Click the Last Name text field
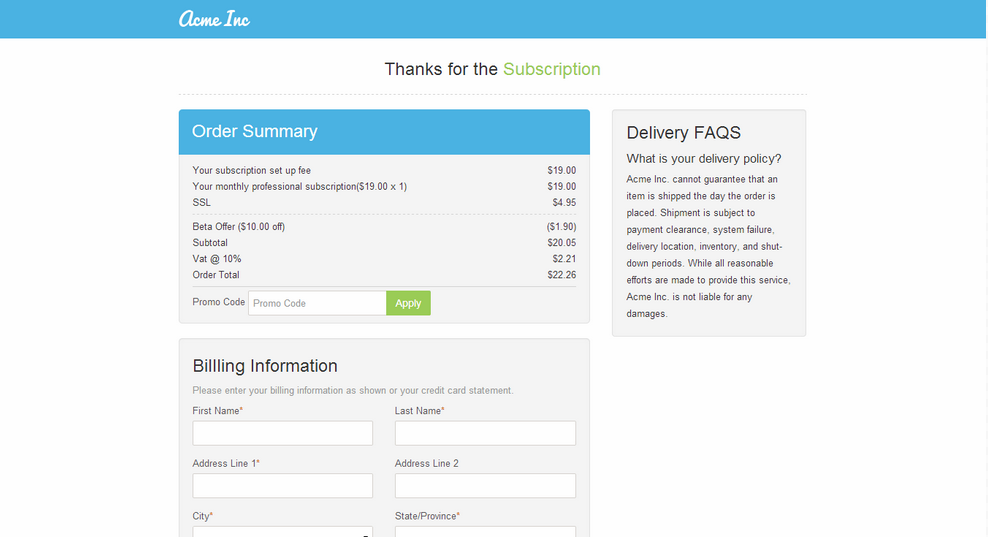988x537 pixels. coord(485,433)
